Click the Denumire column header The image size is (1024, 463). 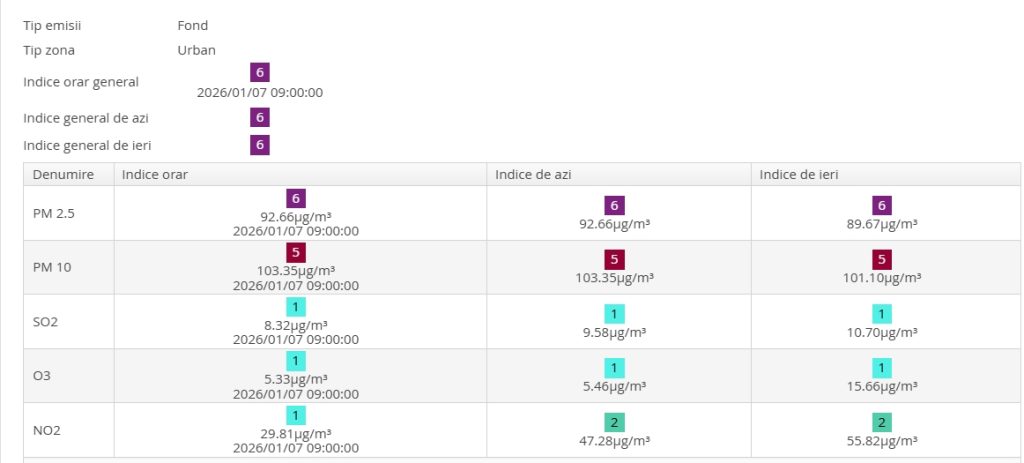63,174
